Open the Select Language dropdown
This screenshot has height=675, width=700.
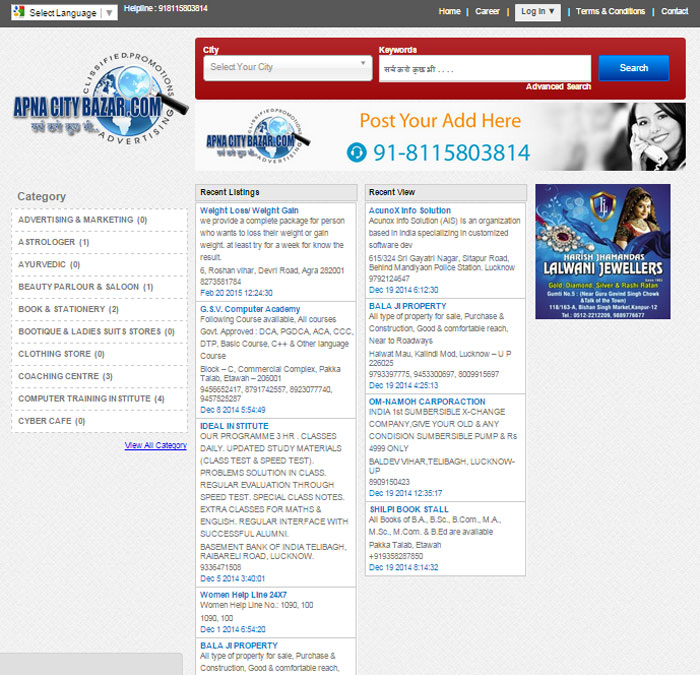pos(64,12)
